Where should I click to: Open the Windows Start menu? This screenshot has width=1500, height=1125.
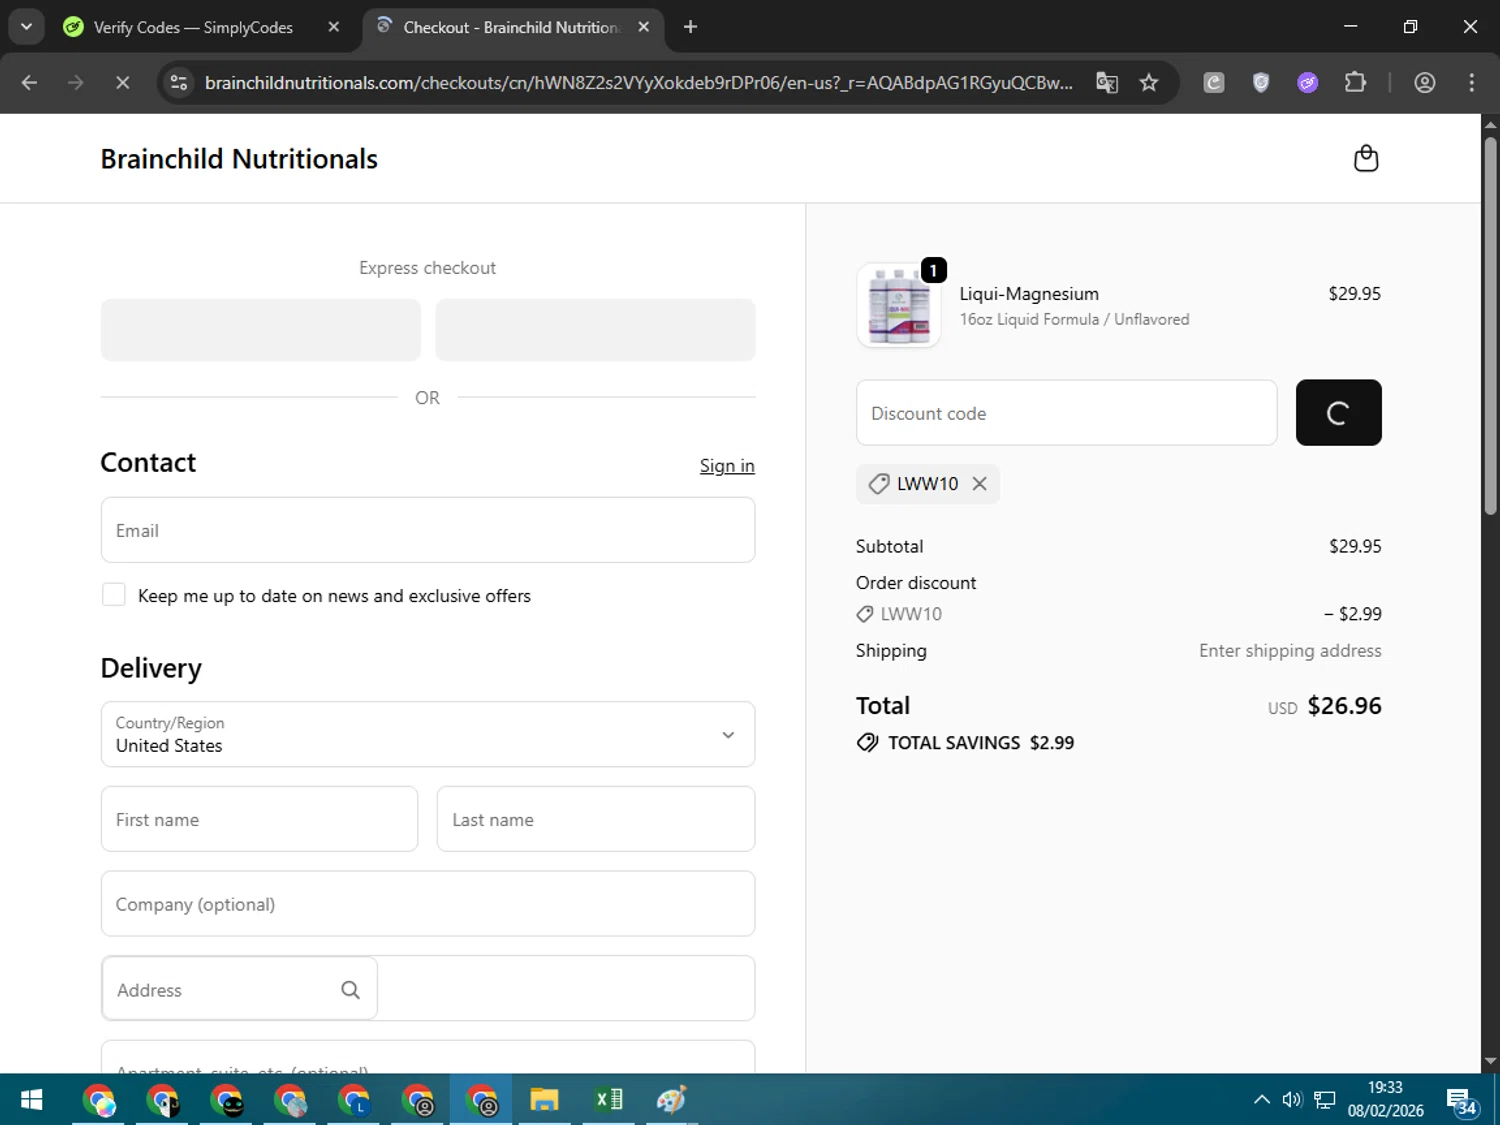(x=31, y=1100)
